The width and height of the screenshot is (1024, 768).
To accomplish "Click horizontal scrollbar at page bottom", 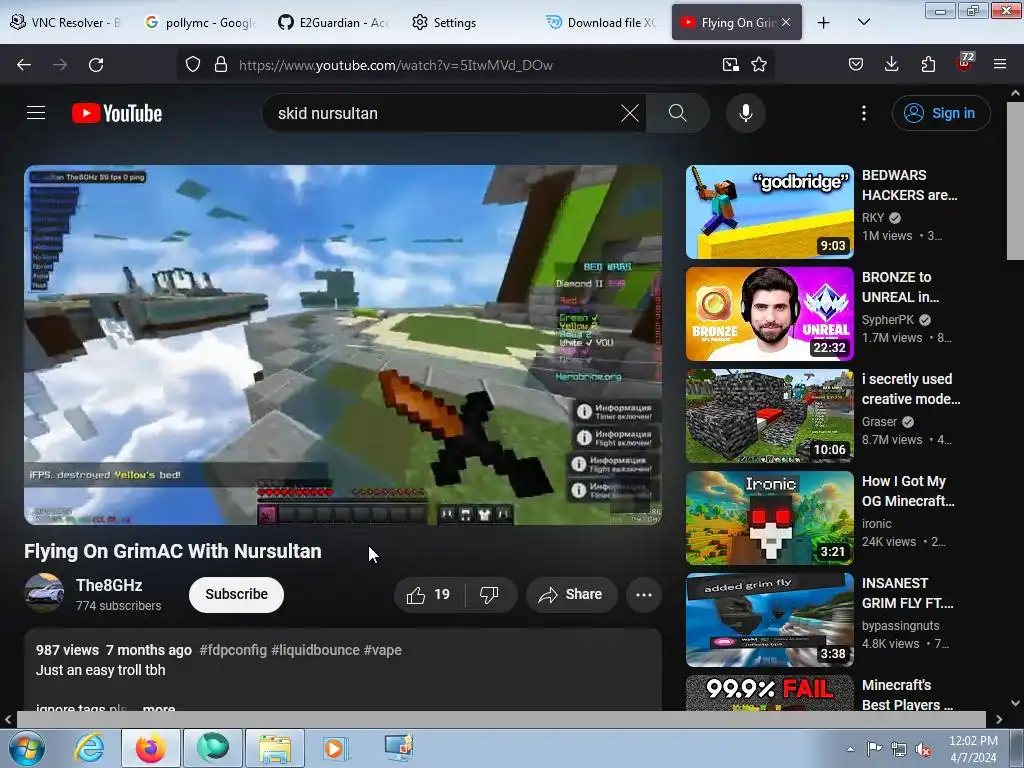I will 501,720.
